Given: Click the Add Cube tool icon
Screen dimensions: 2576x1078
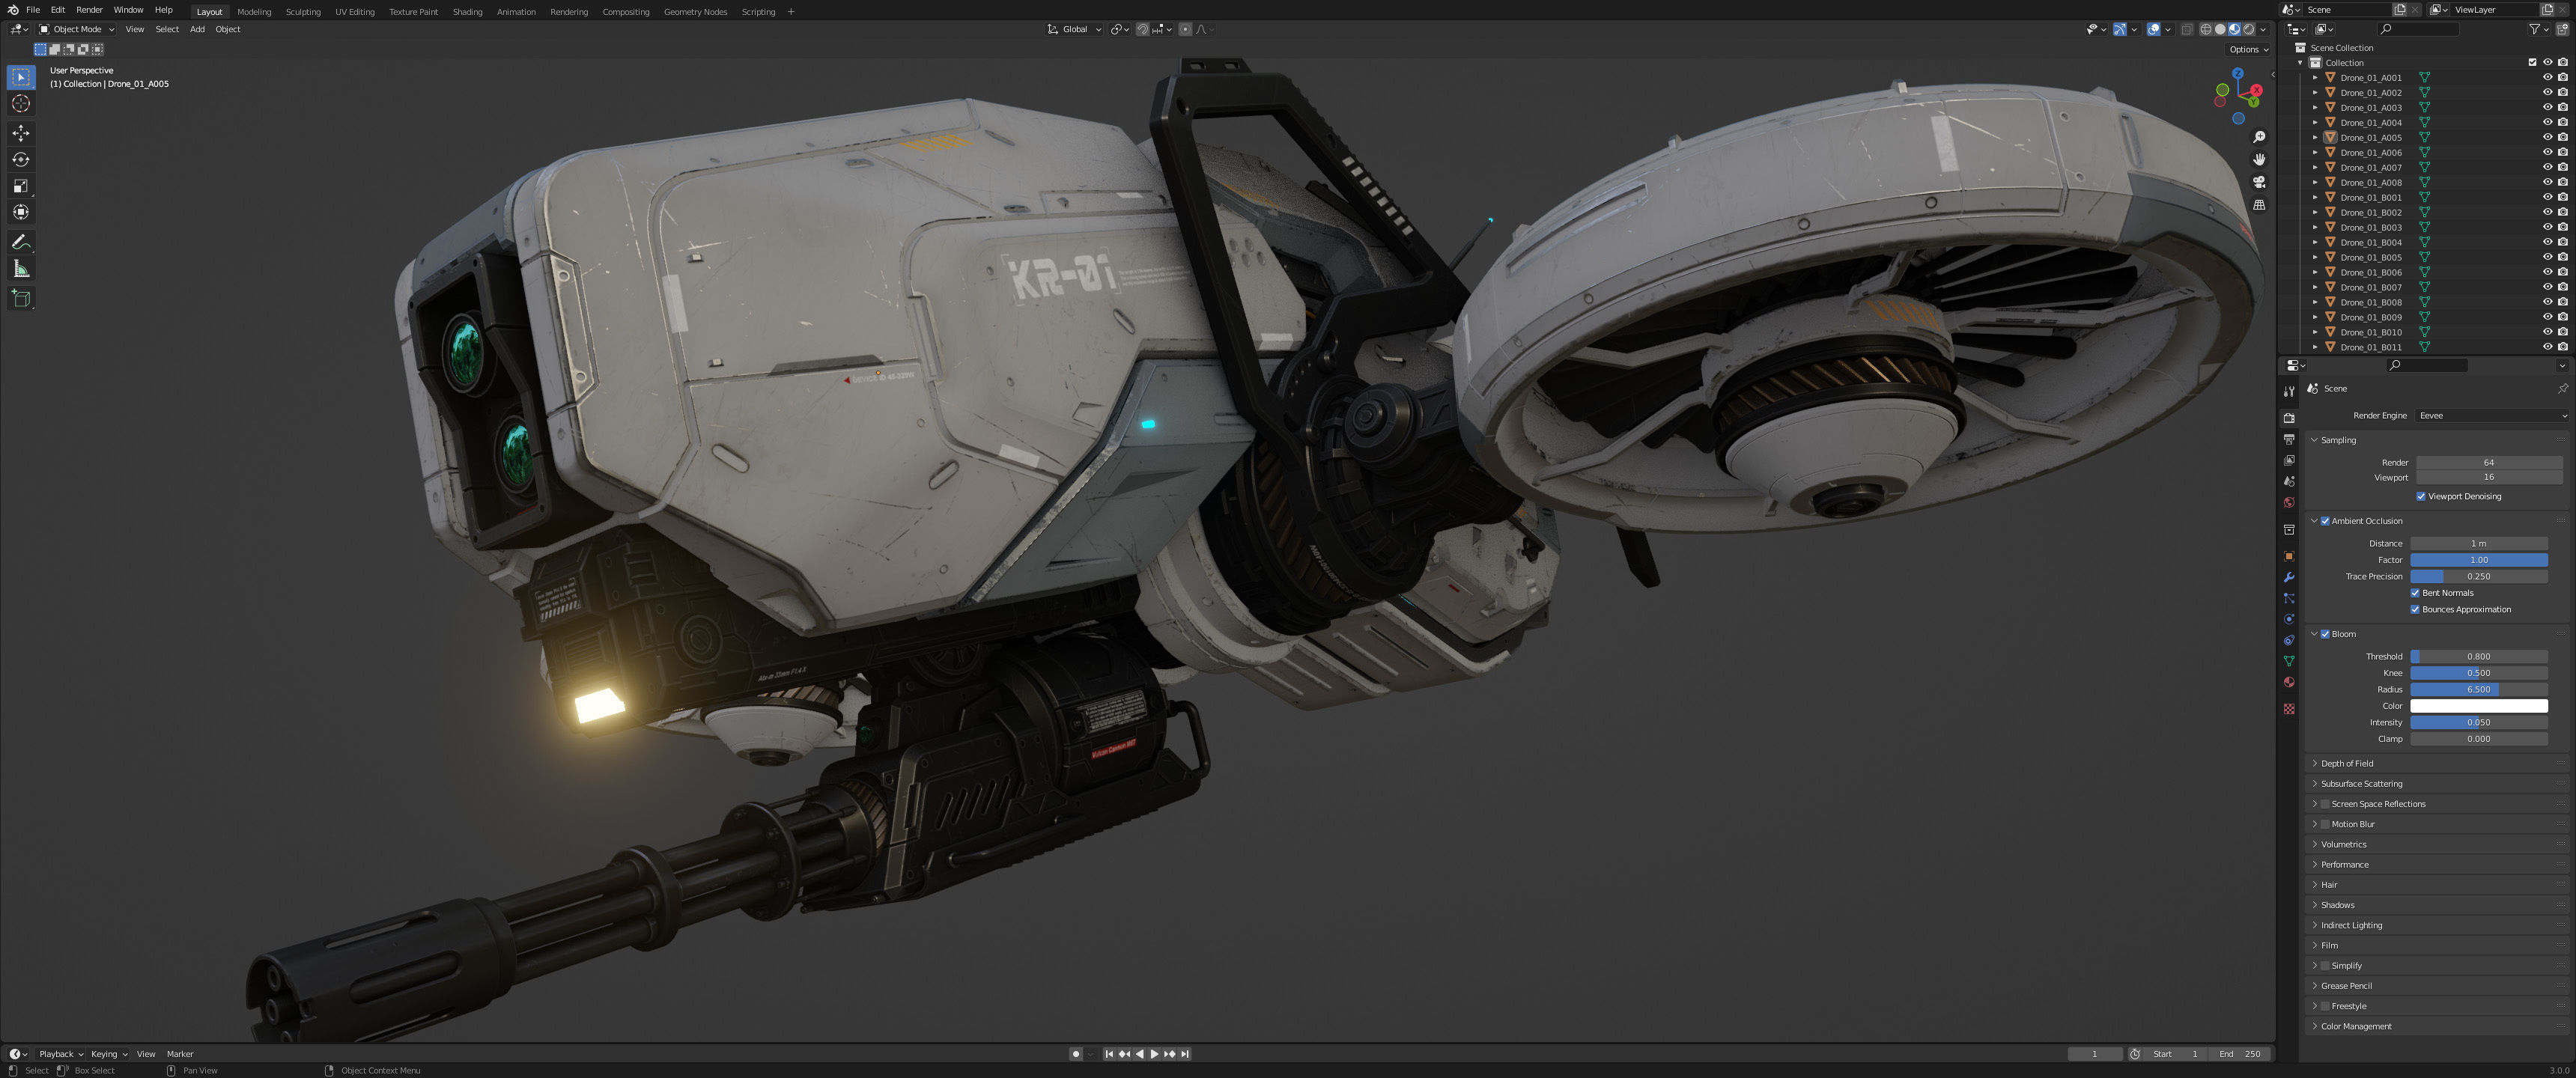Looking at the screenshot, I should coord(21,298).
